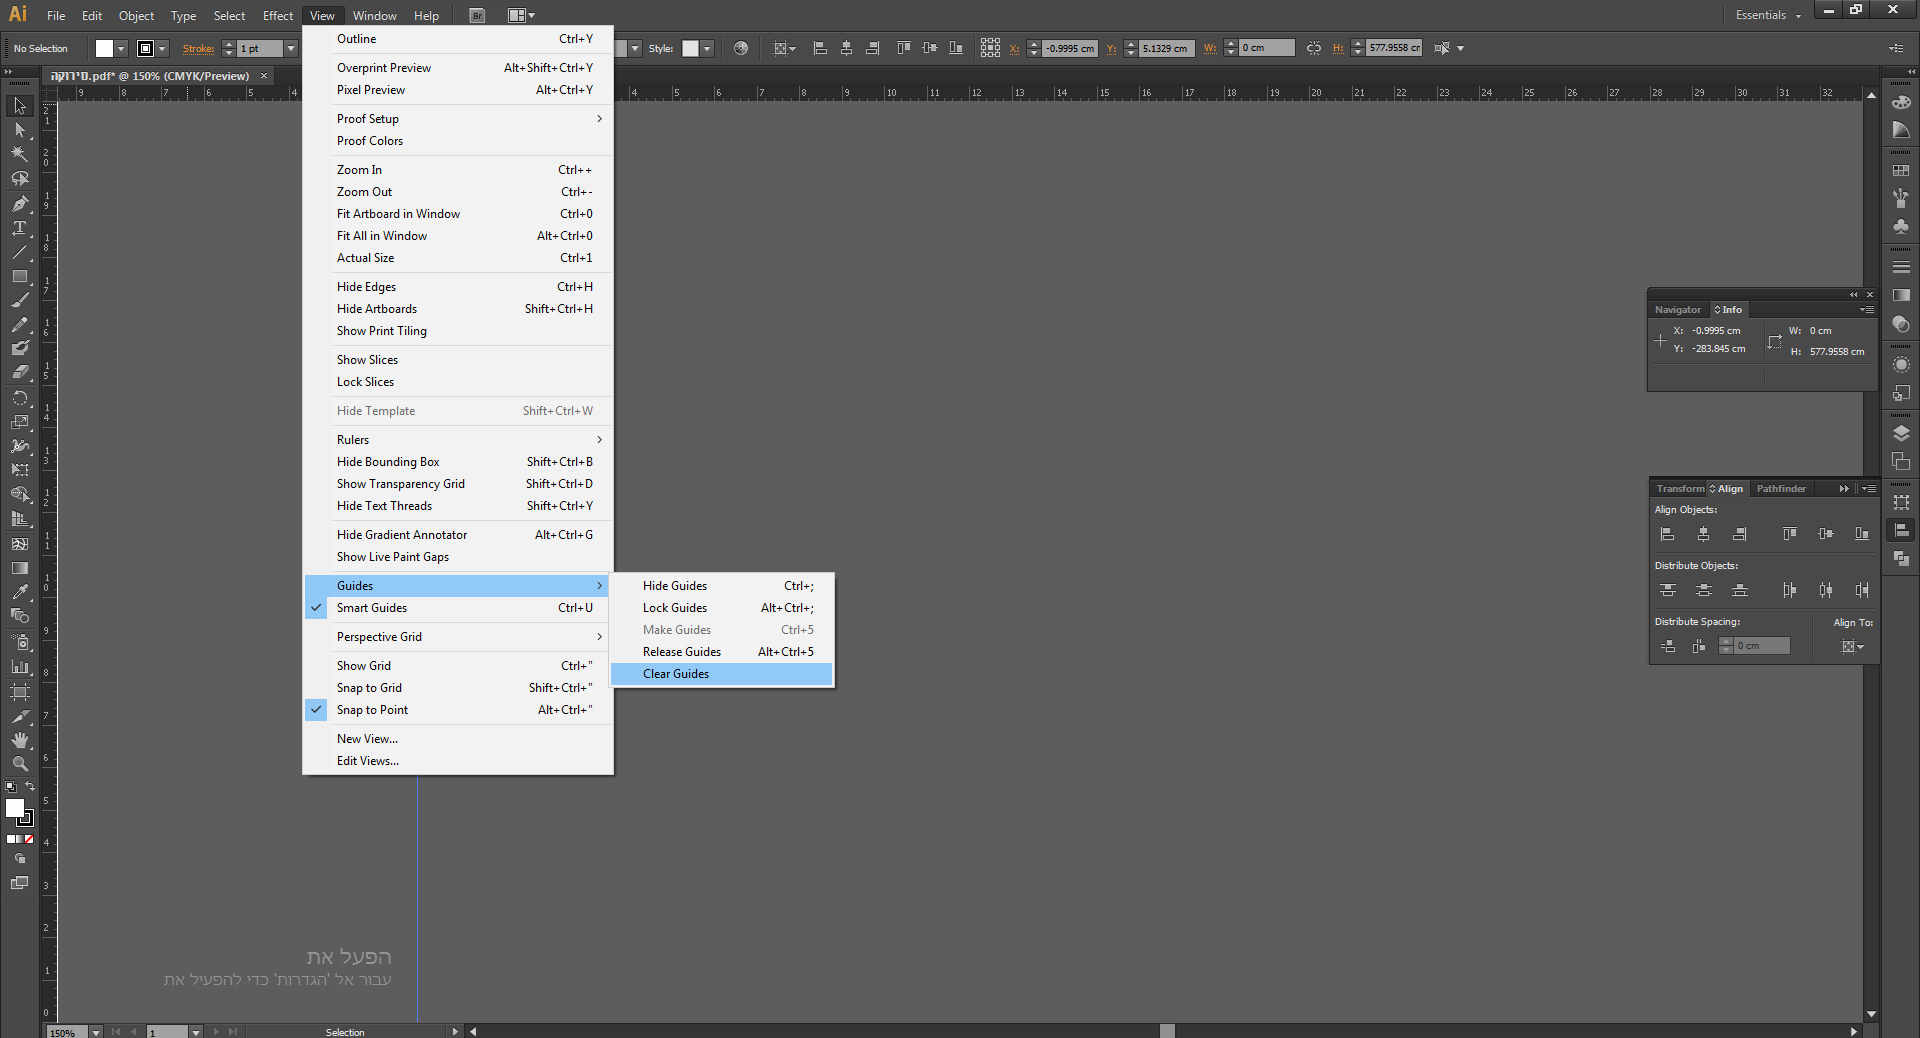
Task: Open the Symbols panel club icon
Action: [1901, 227]
